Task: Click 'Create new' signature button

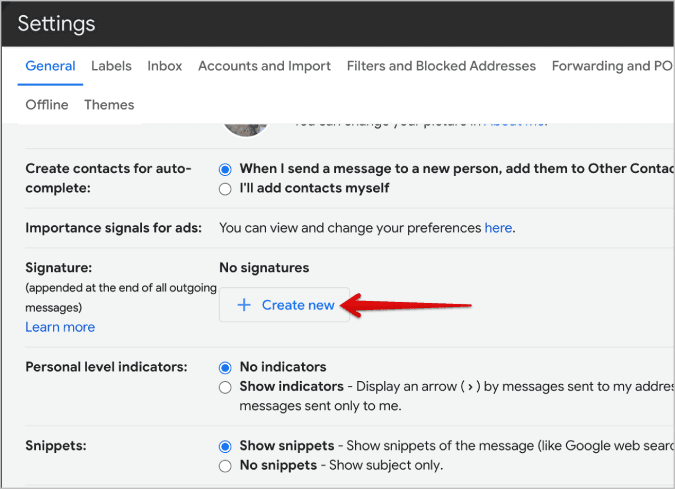Action: click(285, 305)
